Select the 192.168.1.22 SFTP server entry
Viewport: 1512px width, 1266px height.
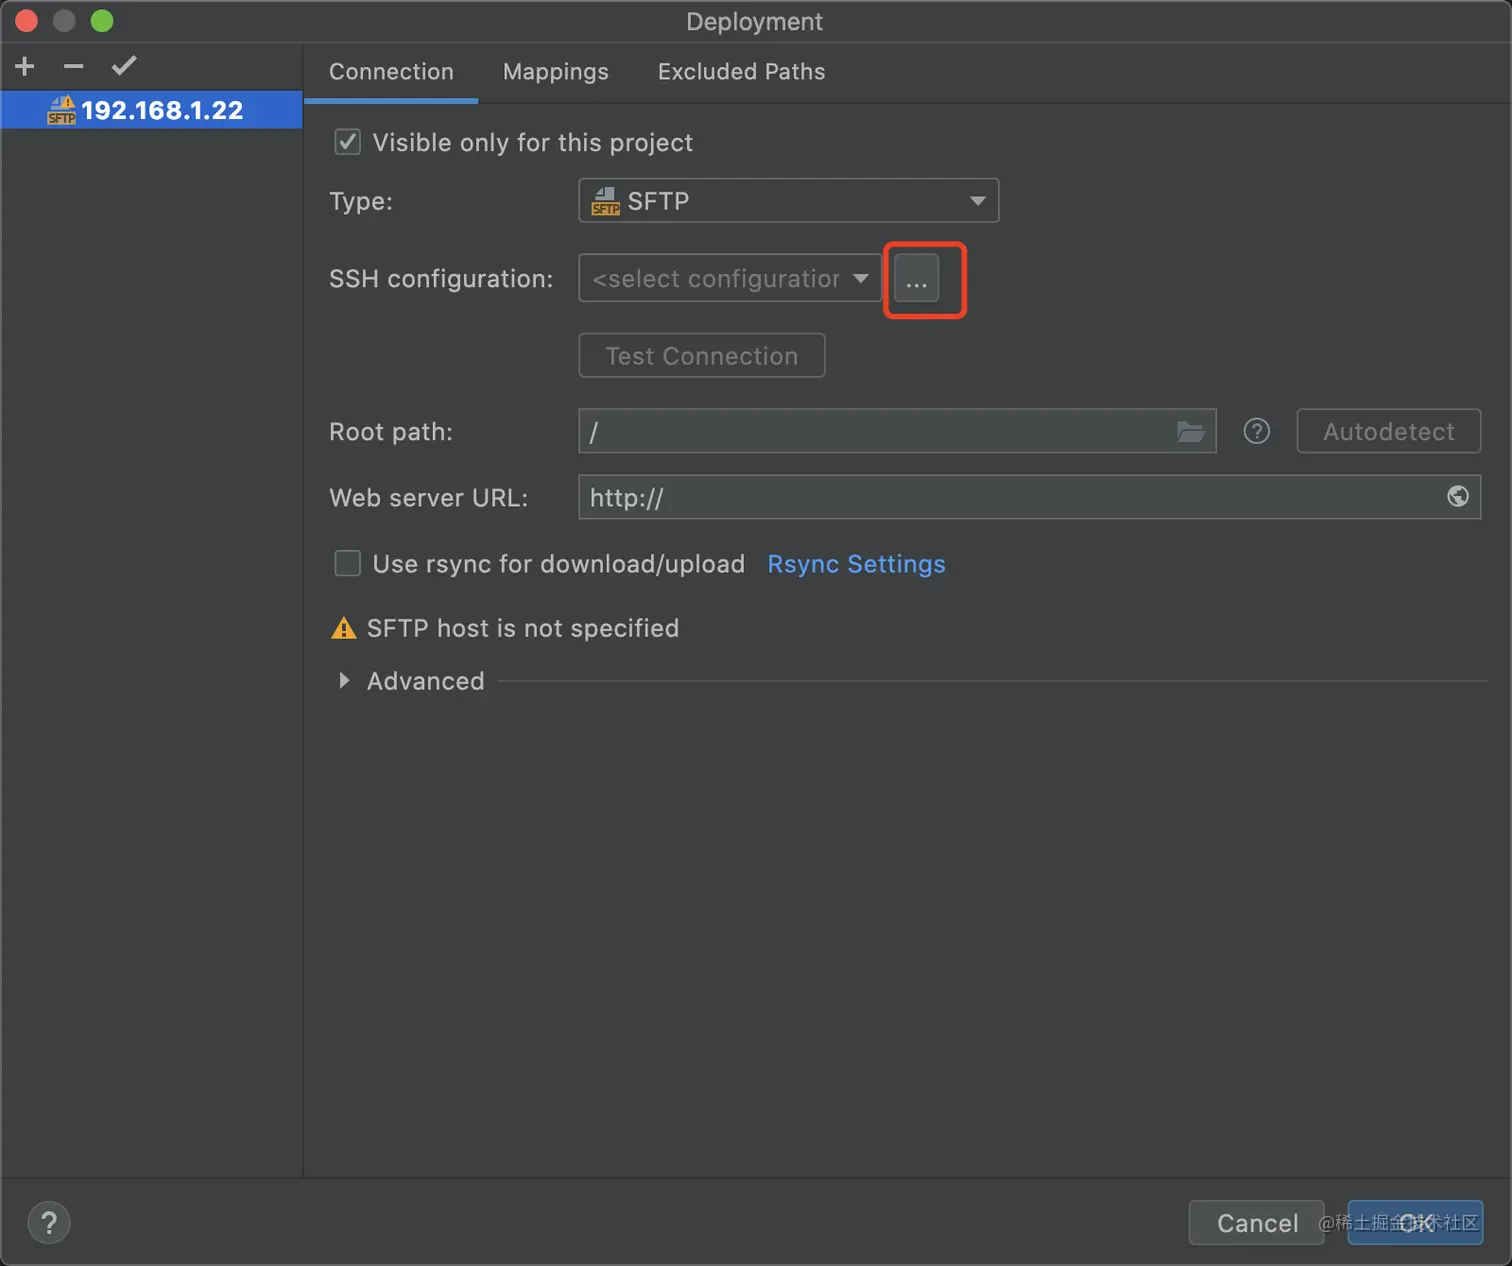click(151, 110)
